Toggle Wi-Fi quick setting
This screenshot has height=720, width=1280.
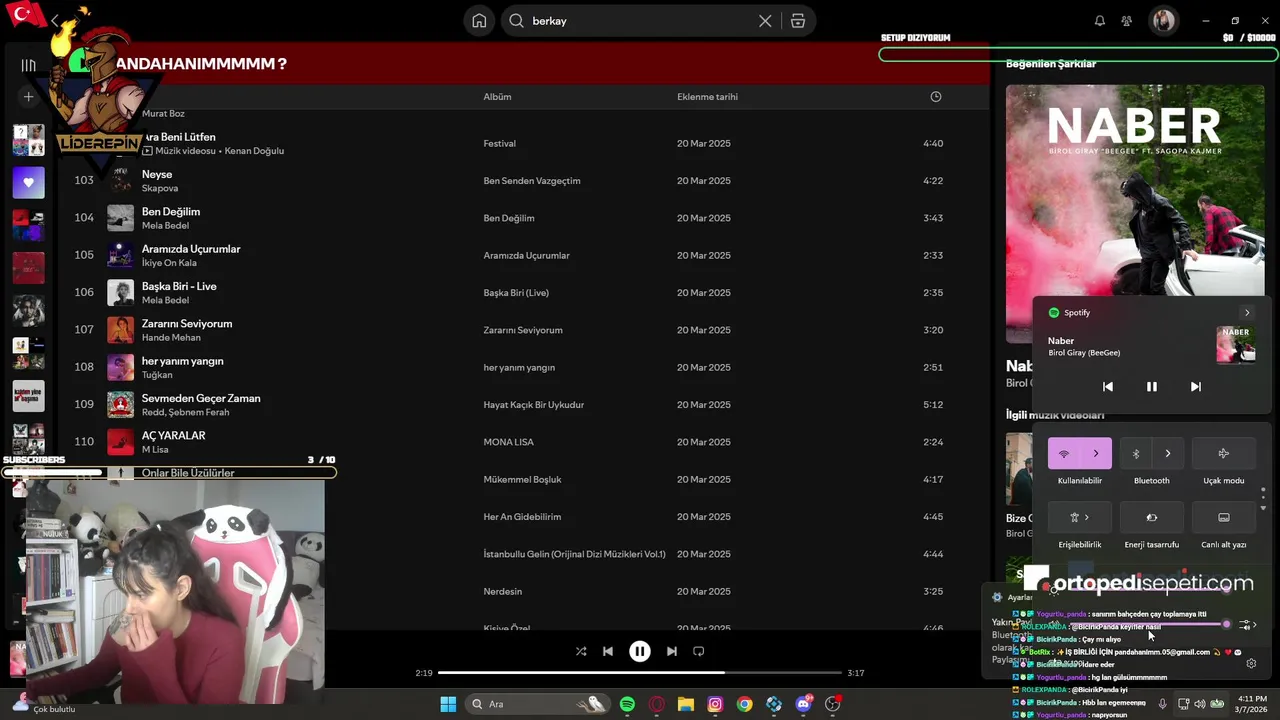1064,454
